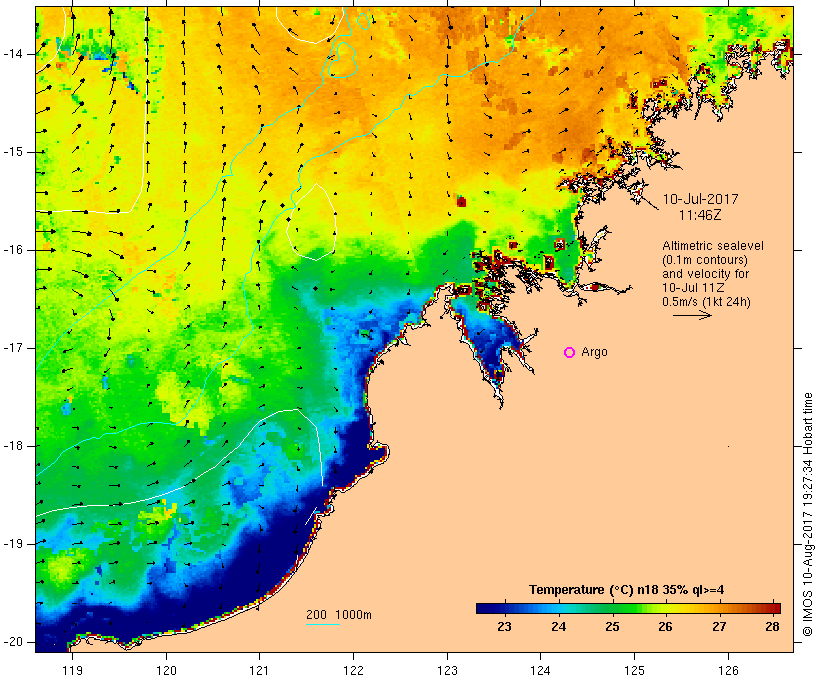Click the '200 1000m' bathymetry label

(339, 615)
